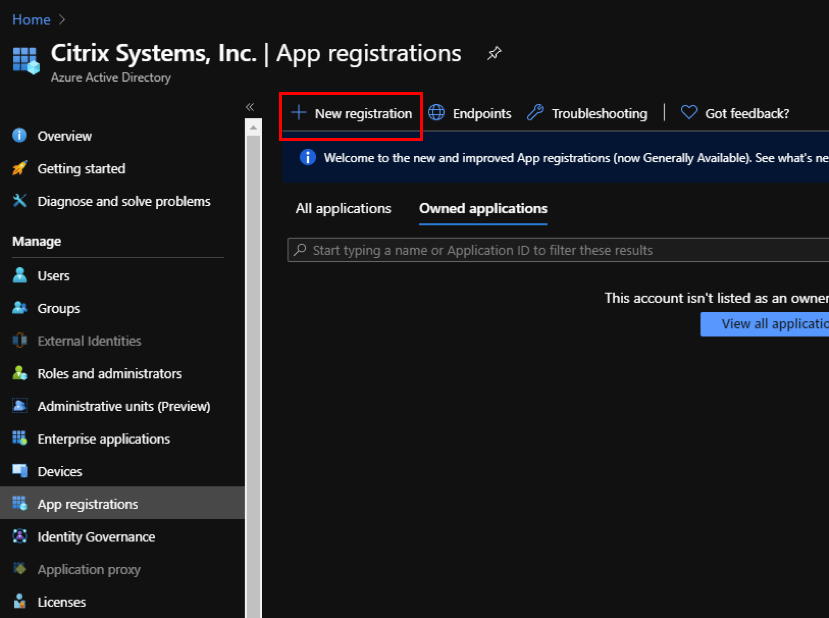Viewport: 829px width, 618px height.
Task: Click the heart icon for Got feedback
Action: 689,112
